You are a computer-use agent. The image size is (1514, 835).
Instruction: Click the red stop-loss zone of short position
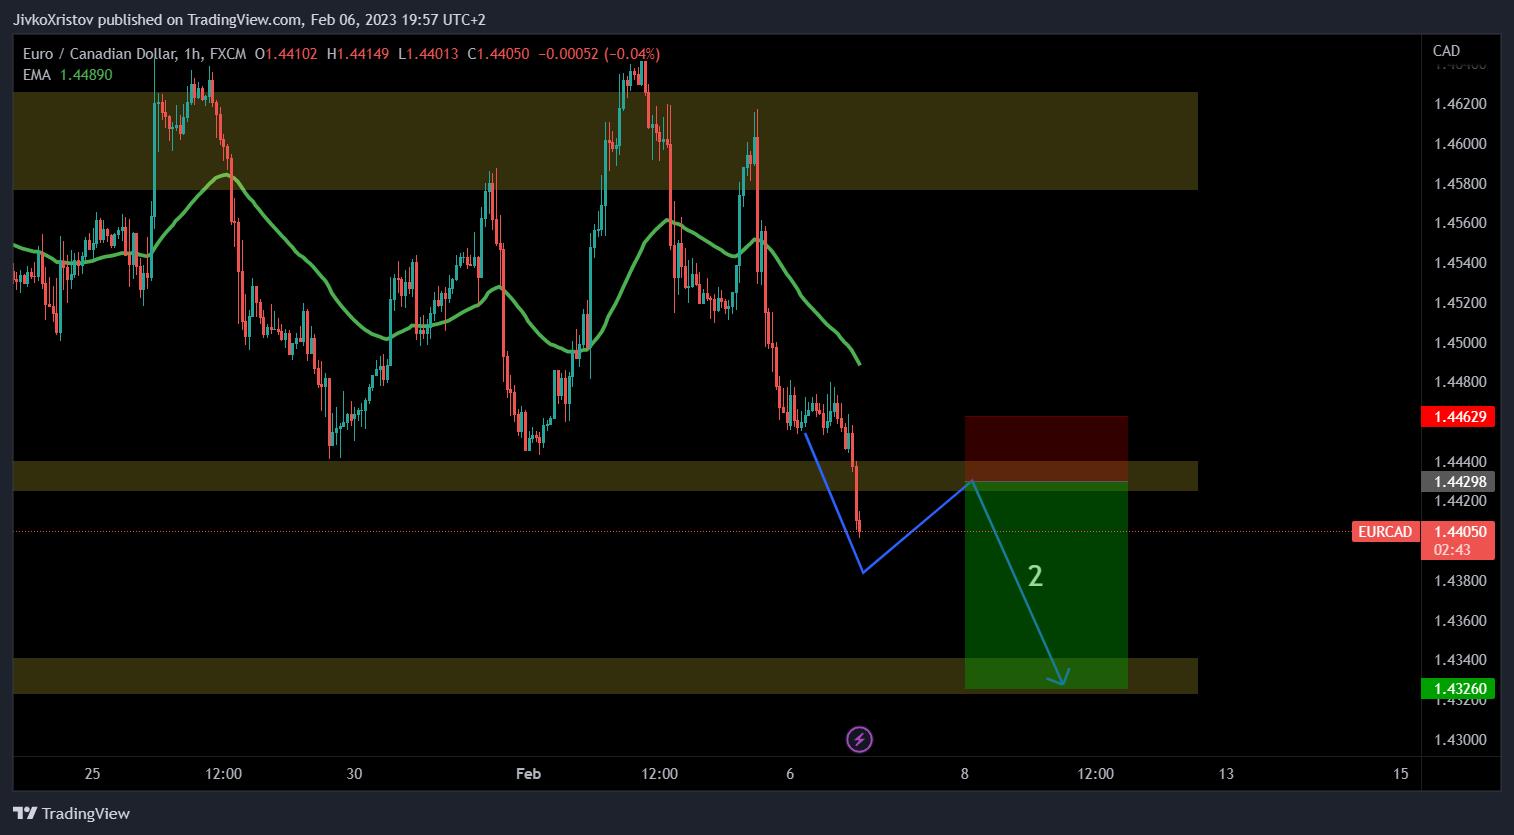[1046, 448]
